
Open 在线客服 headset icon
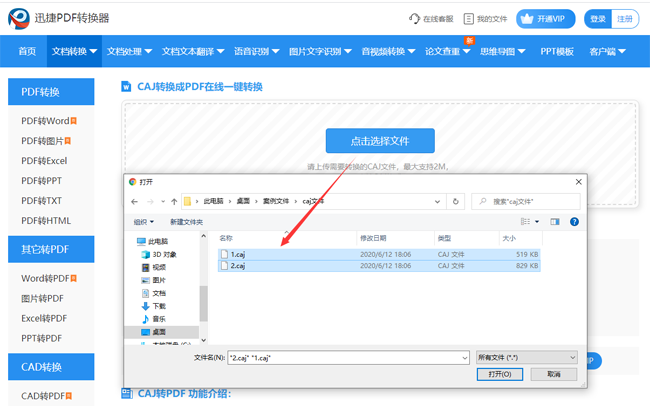(x=414, y=19)
